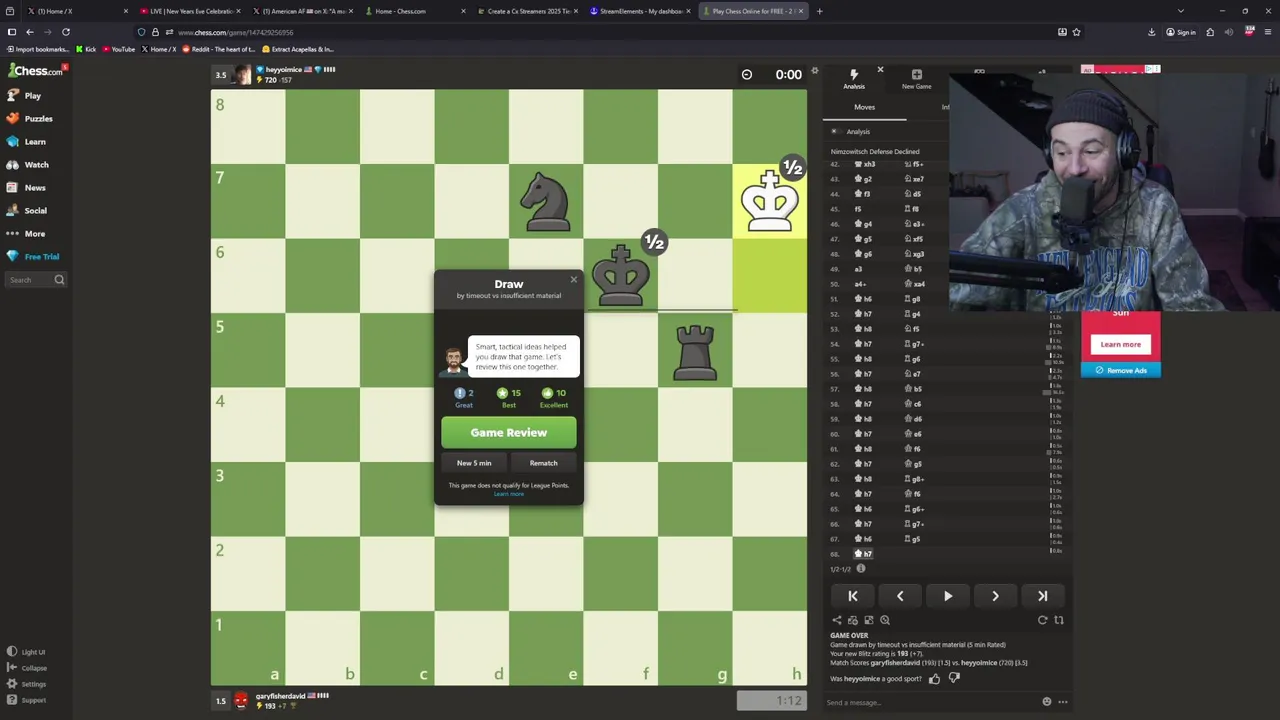Viewport: 1280px width, 720px height.
Task: Close the Draw result dialog
Action: tap(574, 279)
